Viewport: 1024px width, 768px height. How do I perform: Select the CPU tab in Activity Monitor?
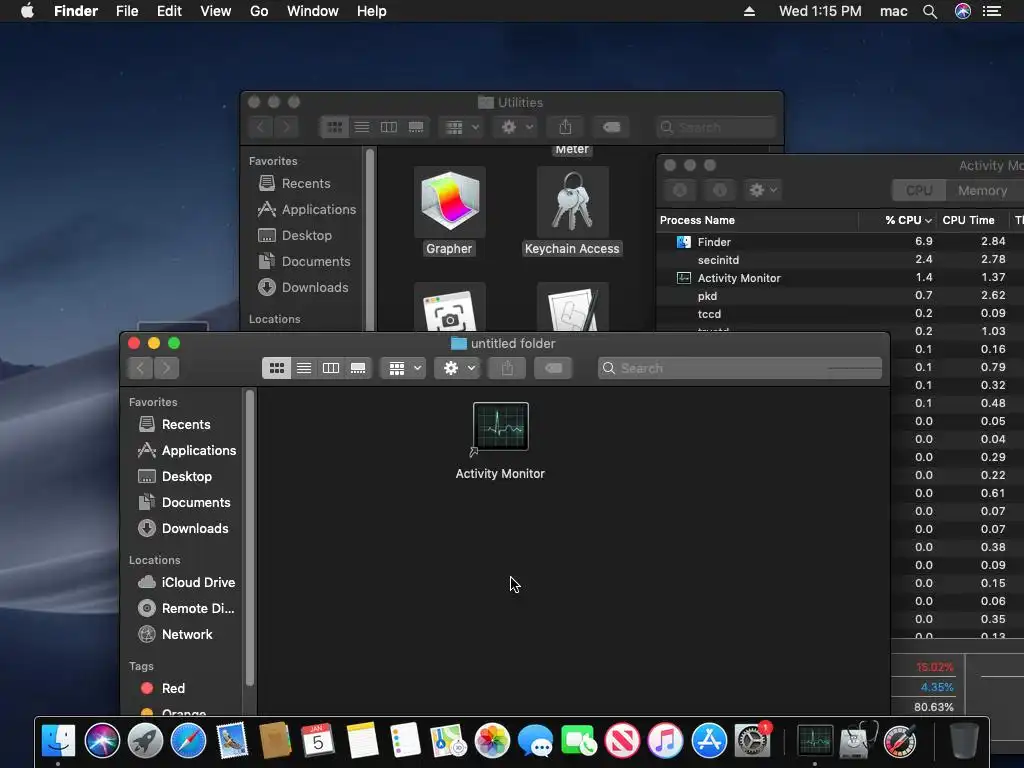tap(919, 191)
